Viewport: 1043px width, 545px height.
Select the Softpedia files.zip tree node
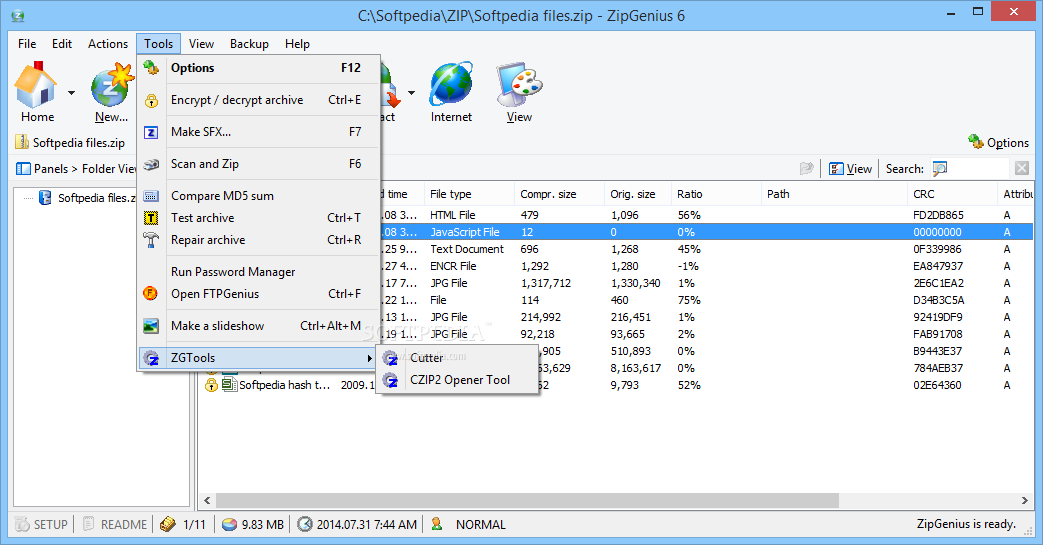(x=96, y=198)
